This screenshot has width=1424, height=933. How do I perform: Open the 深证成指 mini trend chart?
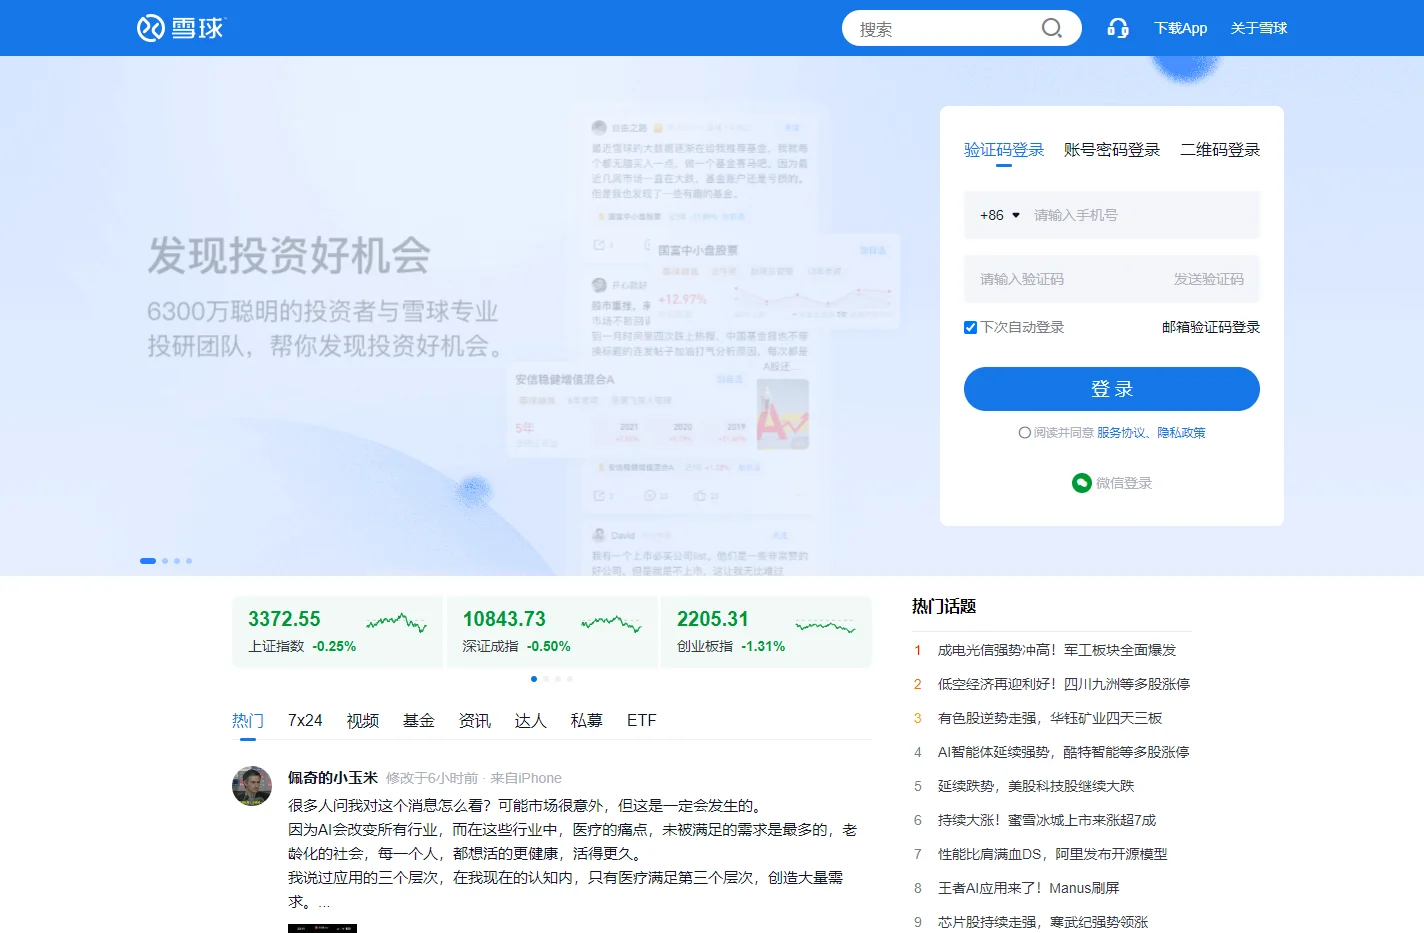pyautogui.click(x=611, y=623)
